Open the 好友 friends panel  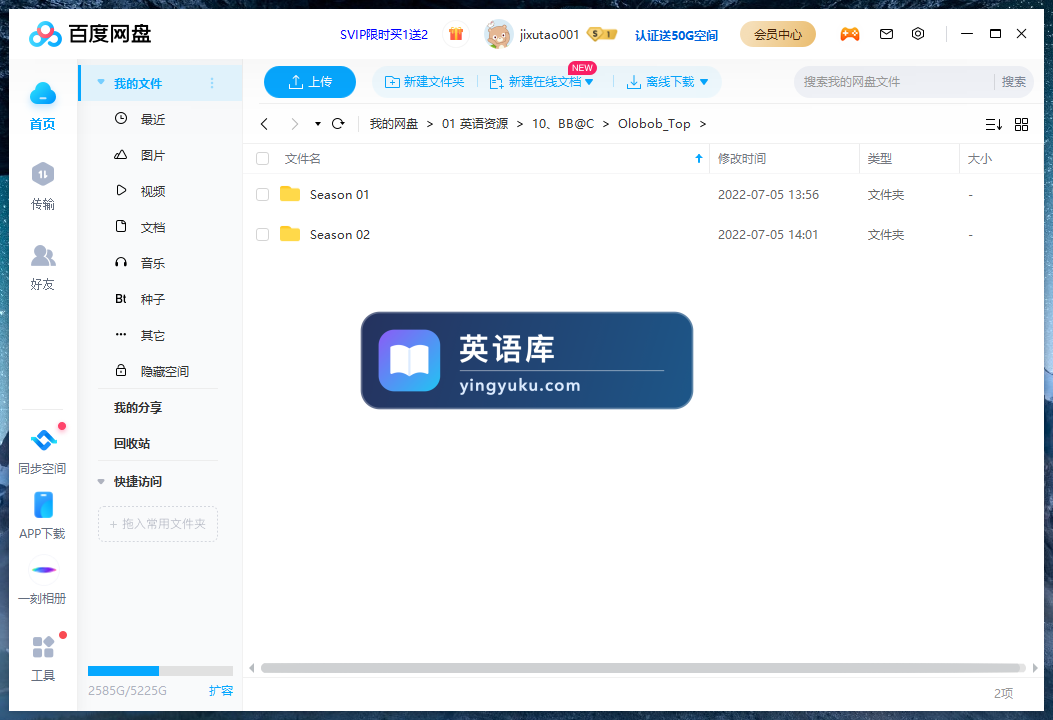(x=42, y=256)
